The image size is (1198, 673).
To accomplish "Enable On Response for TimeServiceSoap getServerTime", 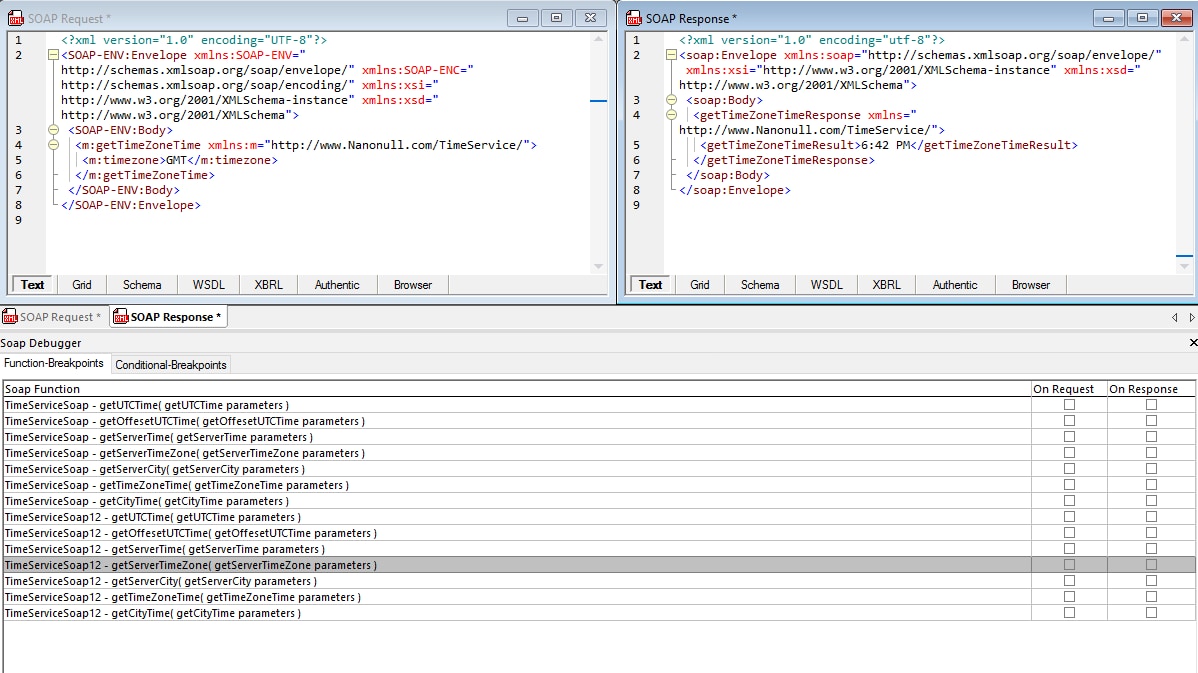I will (1151, 437).
